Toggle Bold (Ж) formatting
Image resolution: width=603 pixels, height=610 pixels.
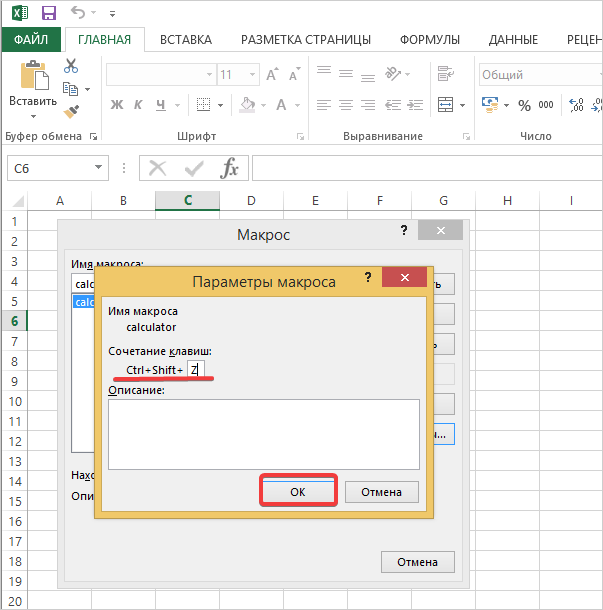pyautogui.click(x=116, y=105)
